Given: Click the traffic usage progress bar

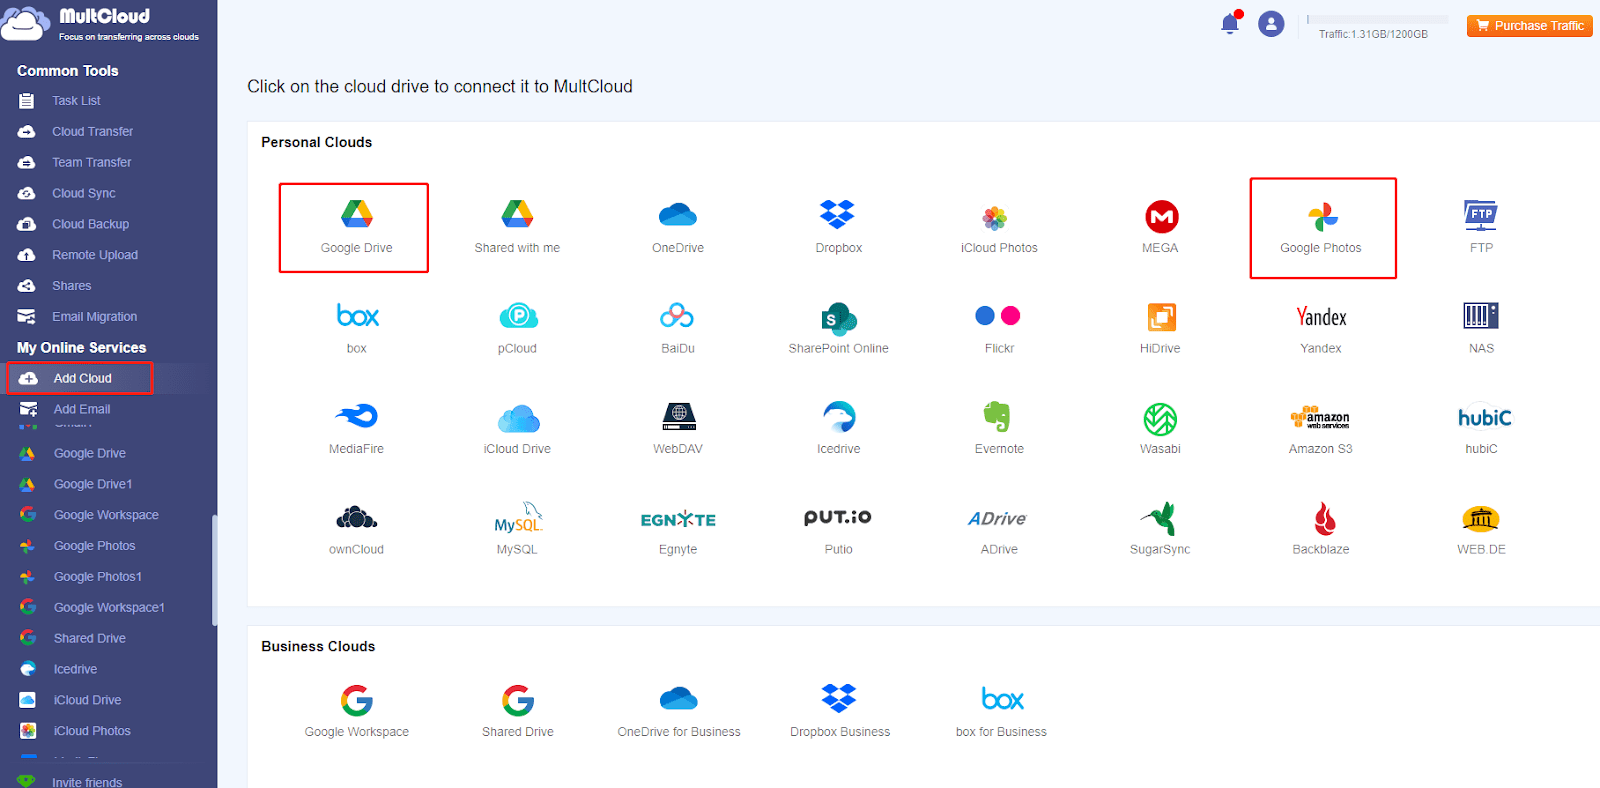Looking at the screenshot, I should [1377, 19].
